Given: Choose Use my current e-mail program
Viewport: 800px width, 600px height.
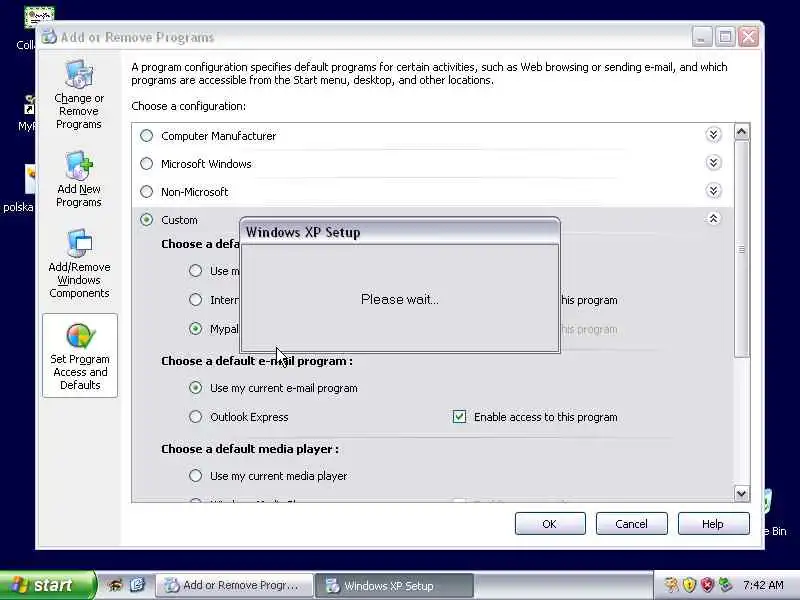Looking at the screenshot, I should click(195, 388).
